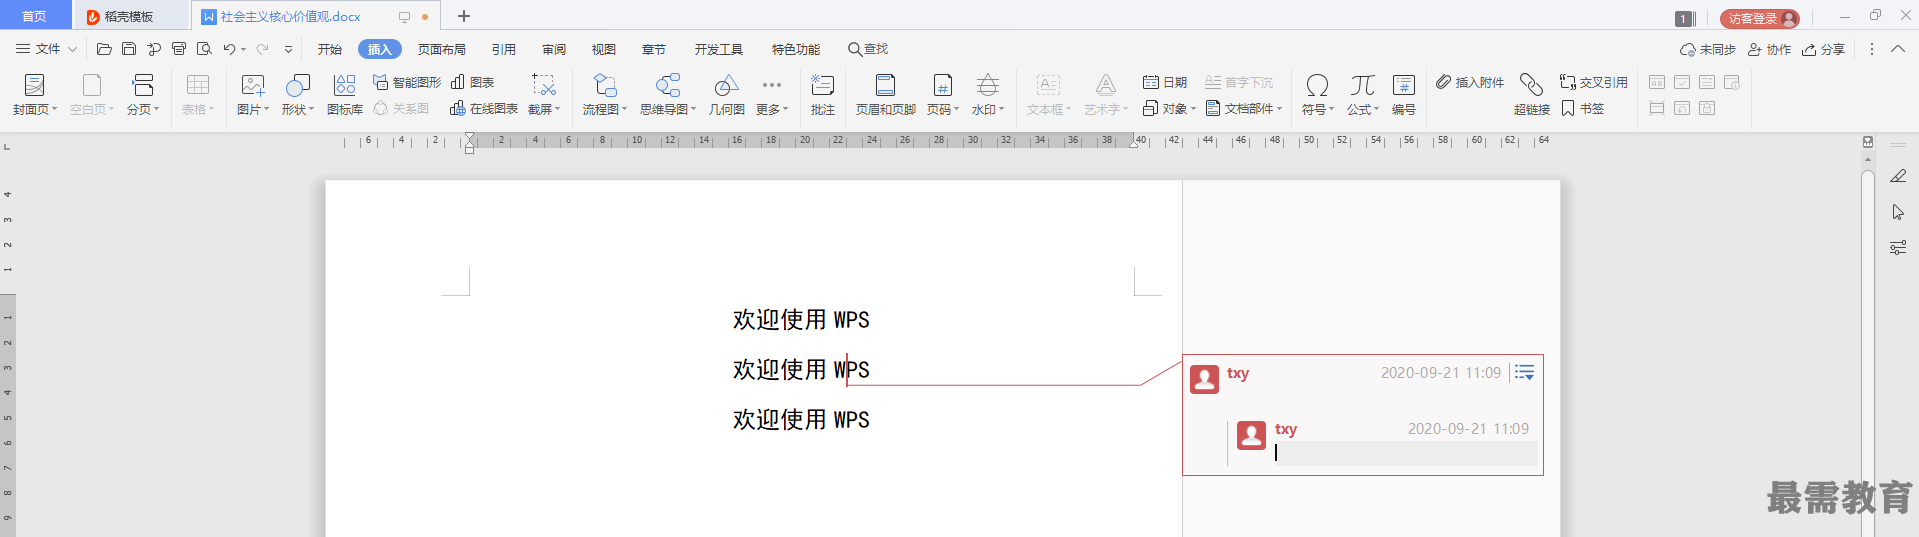Image resolution: width=1919 pixels, height=537 pixels.
Task: Open the 水印 watermark options
Action: (x=988, y=95)
